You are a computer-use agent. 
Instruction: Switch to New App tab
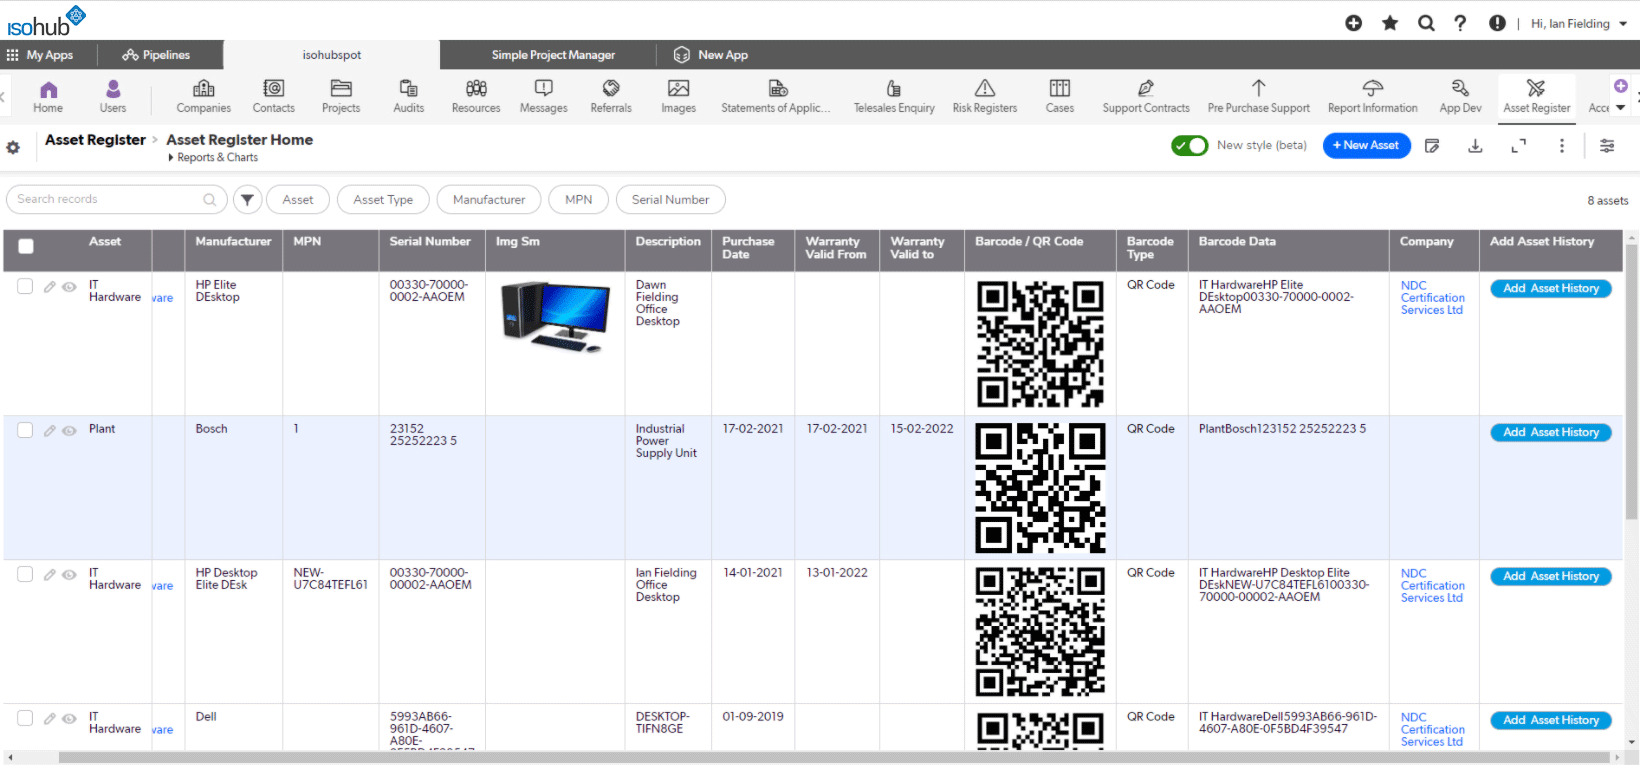pyautogui.click(x=711, y=55)
